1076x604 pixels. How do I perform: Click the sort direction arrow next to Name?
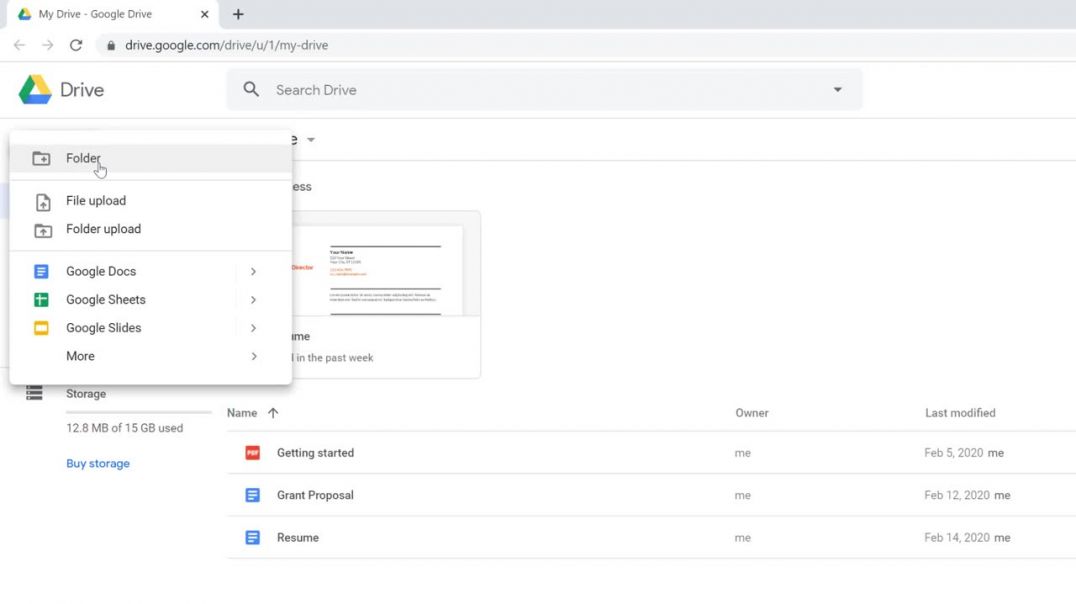click(x=273, y=413)
